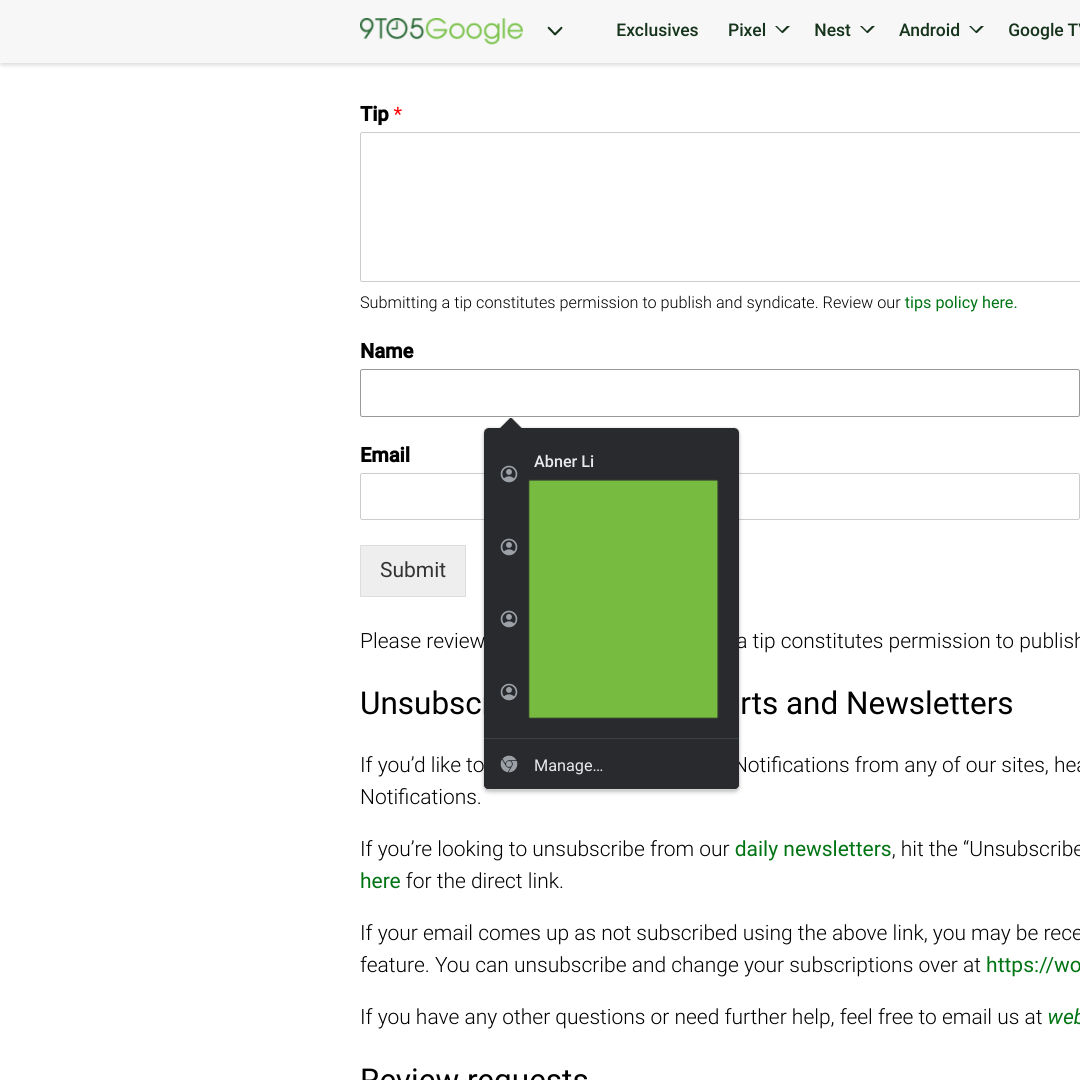The width and height of the screenshot is (1080, 1080).
Task: Click the Chrome icon next to Manage
Action: coord(509,765)
